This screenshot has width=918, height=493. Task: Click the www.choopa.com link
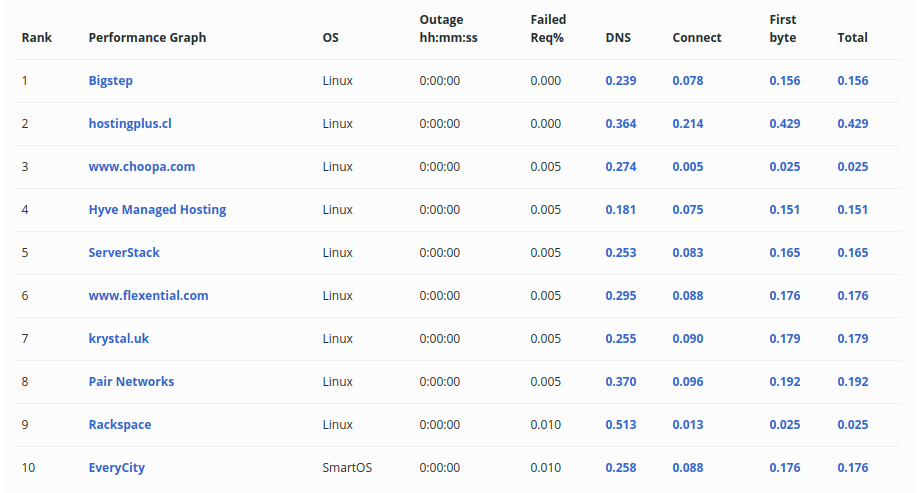point(142,167)
